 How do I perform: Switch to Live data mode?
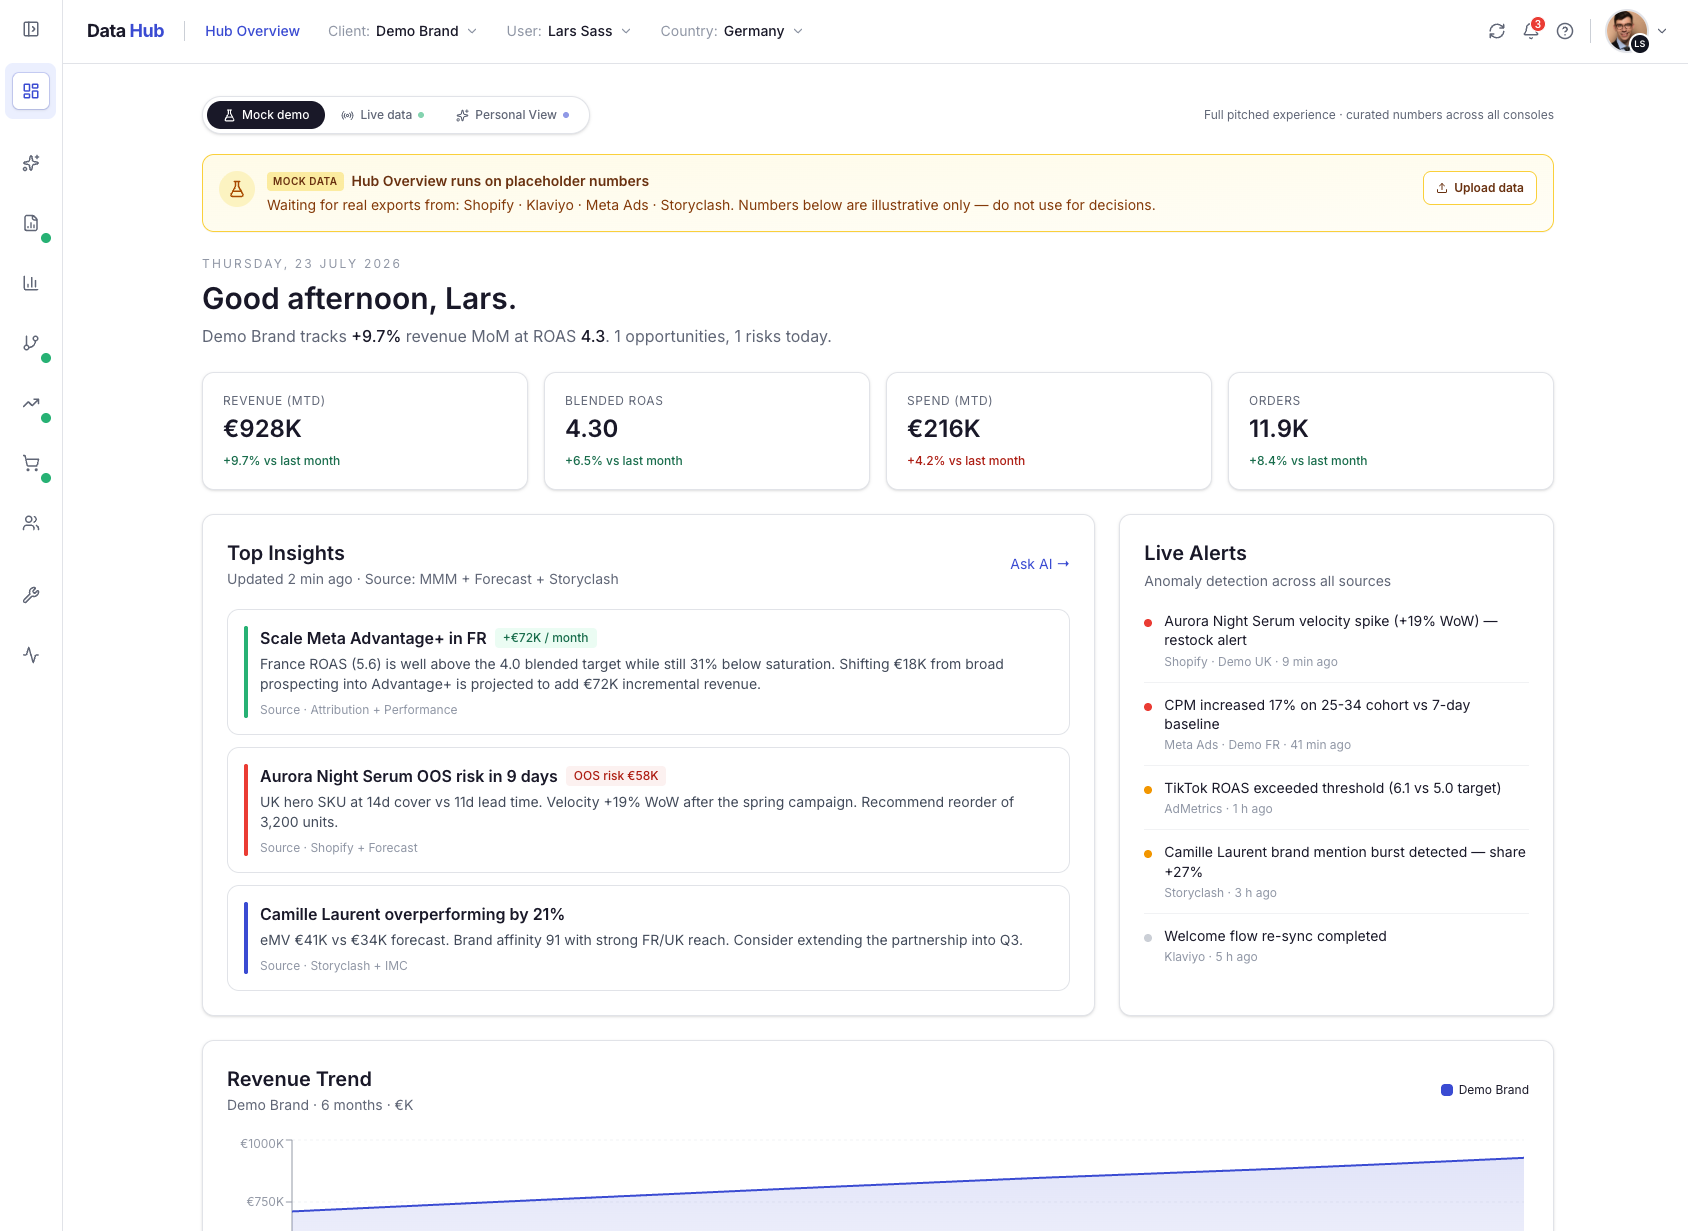[383, 115]
